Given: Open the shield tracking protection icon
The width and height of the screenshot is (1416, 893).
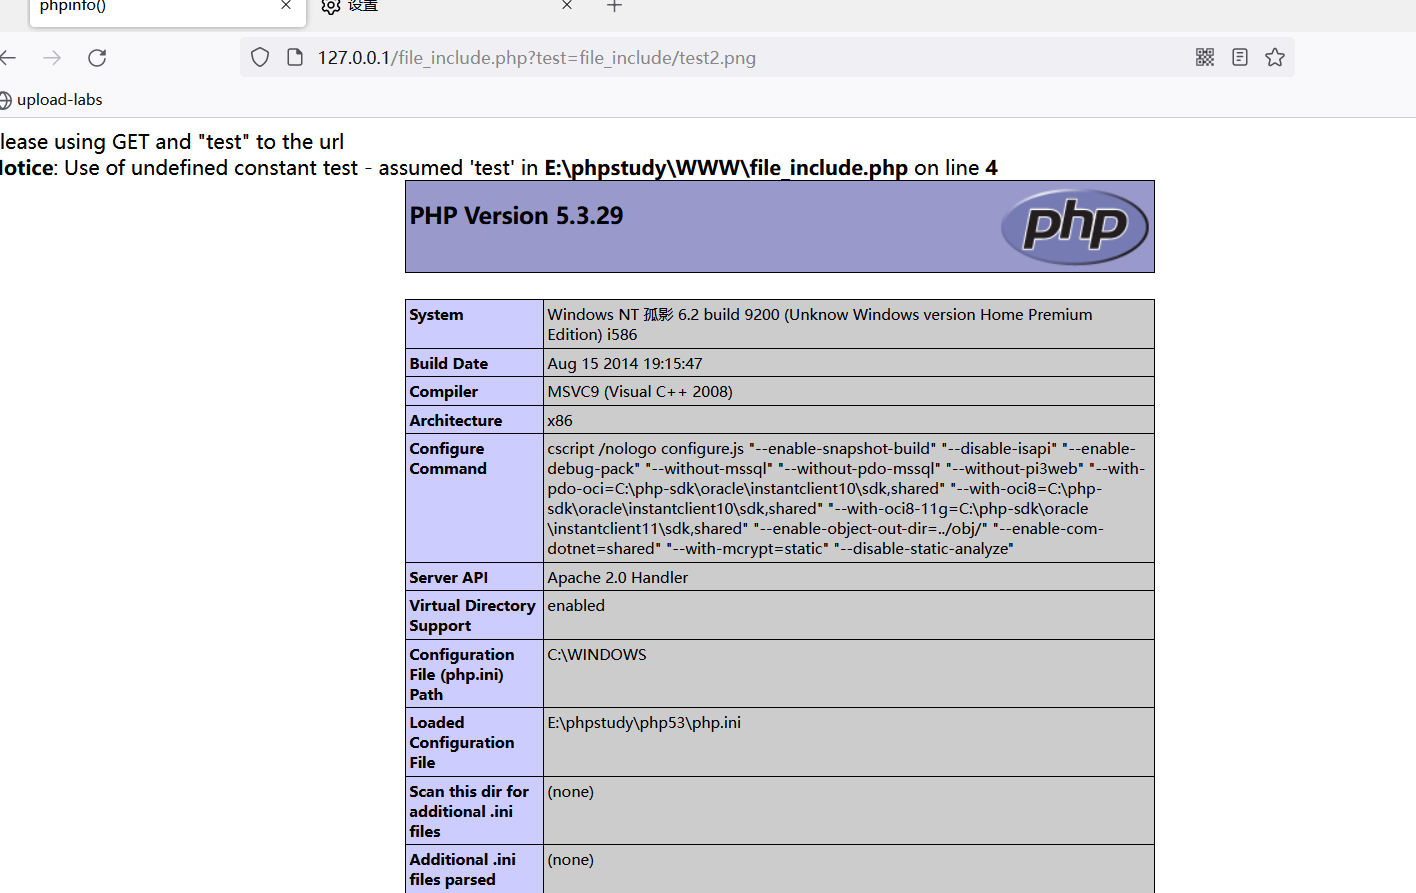Looking at the screenshot, I should point(260,58).
